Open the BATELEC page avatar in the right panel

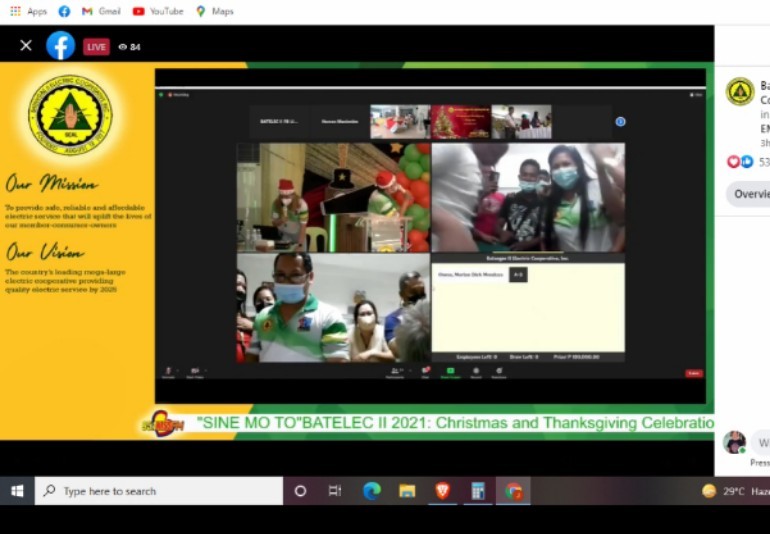(740, 92)
